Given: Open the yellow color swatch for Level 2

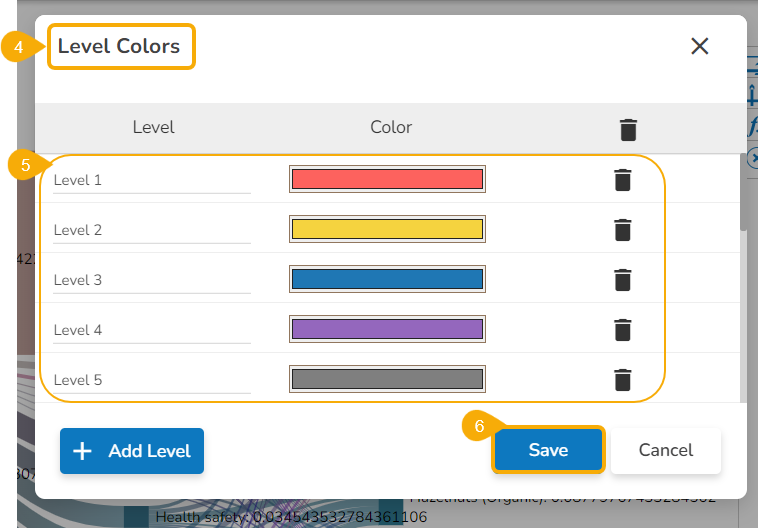Looking at the screenshot, I should 387,229.
